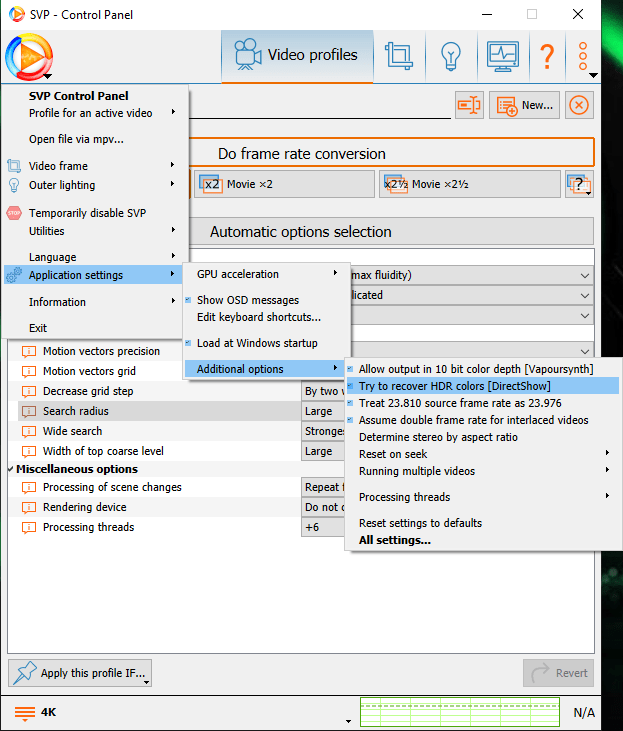Open the Processing of scene changes dropdown
Image resolution: width=623 pixels, height=731 pixels.
[x=323, y=487]
